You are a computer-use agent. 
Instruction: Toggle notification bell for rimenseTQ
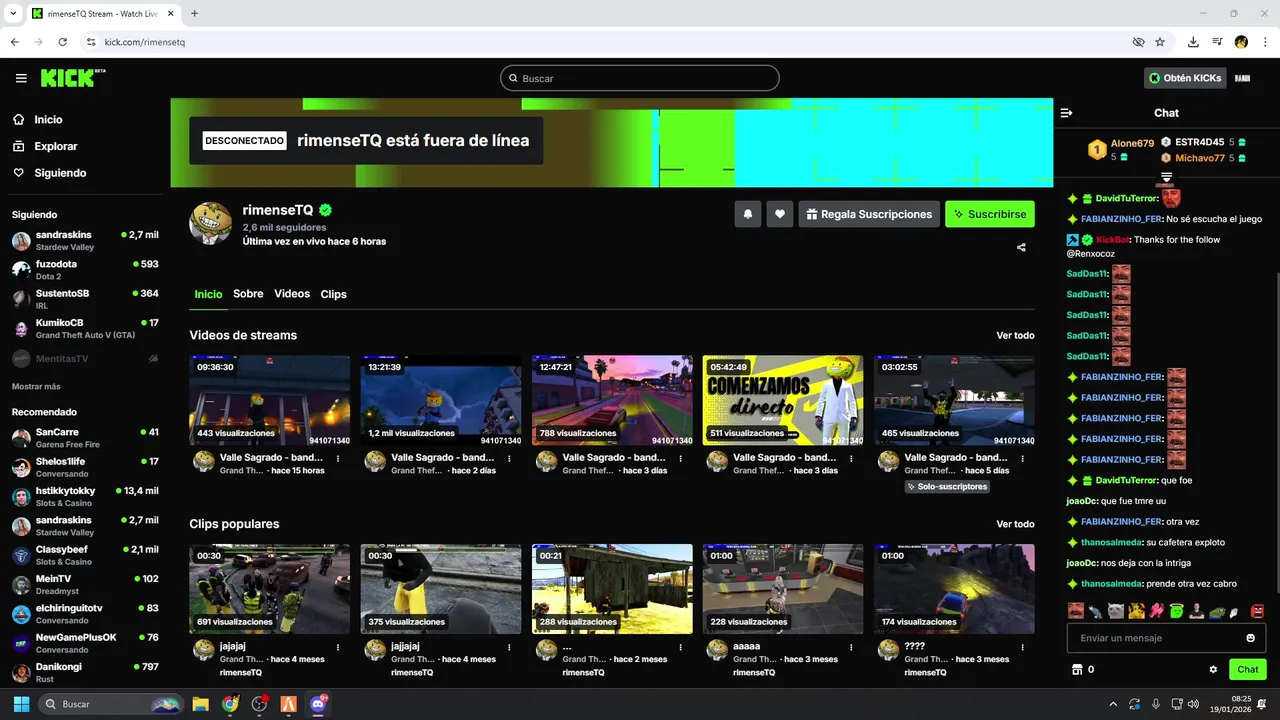coord(747,214)
